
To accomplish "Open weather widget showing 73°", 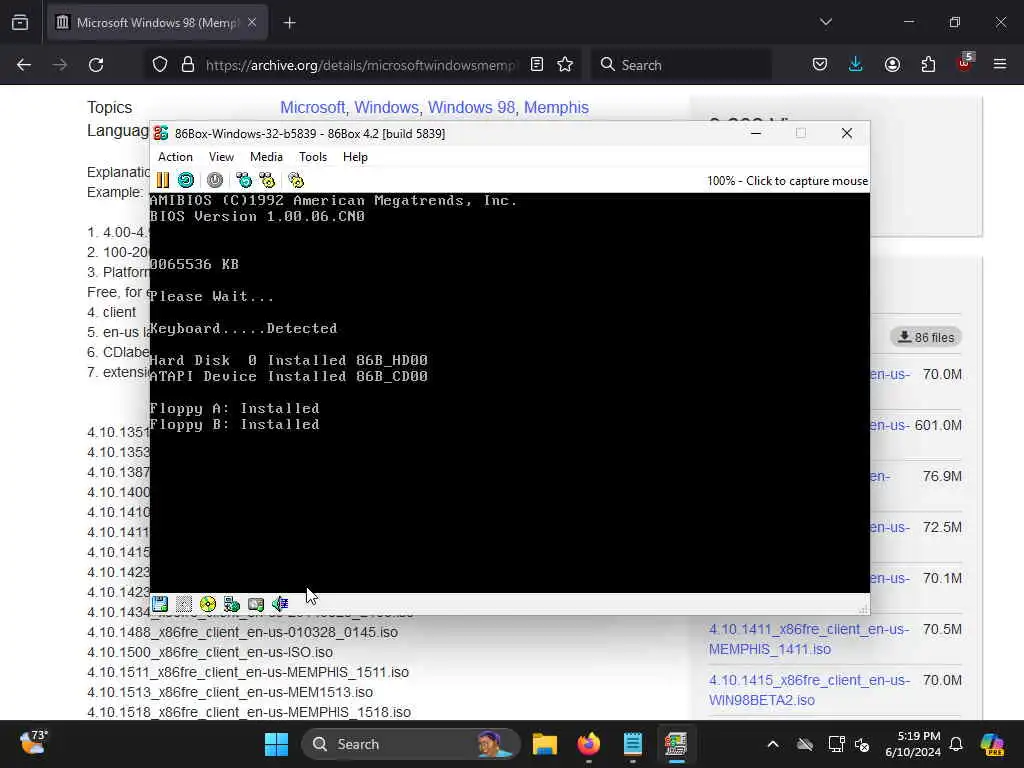I will pyautogui.click(x=33, y=743).
